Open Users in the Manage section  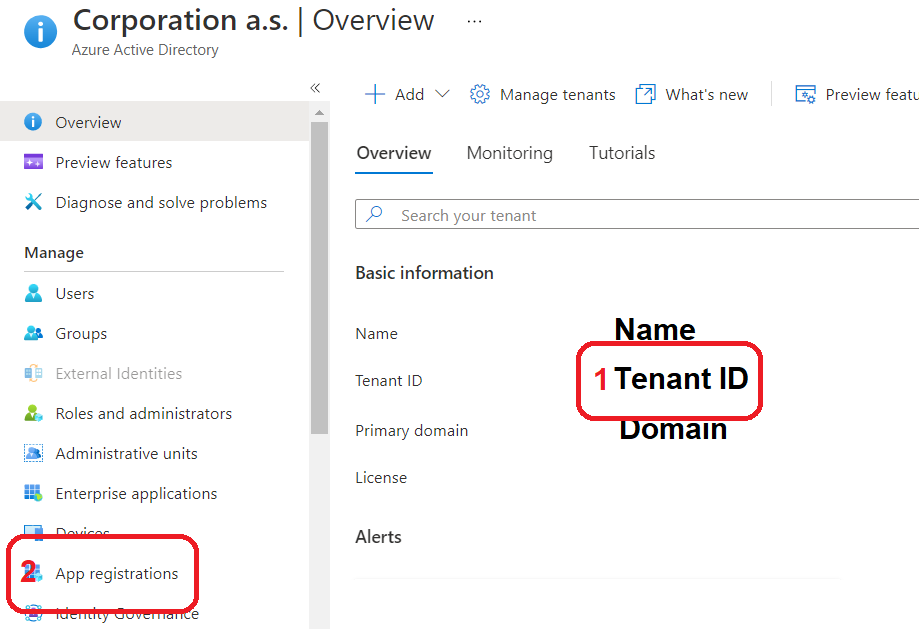[x=74, y=294]
